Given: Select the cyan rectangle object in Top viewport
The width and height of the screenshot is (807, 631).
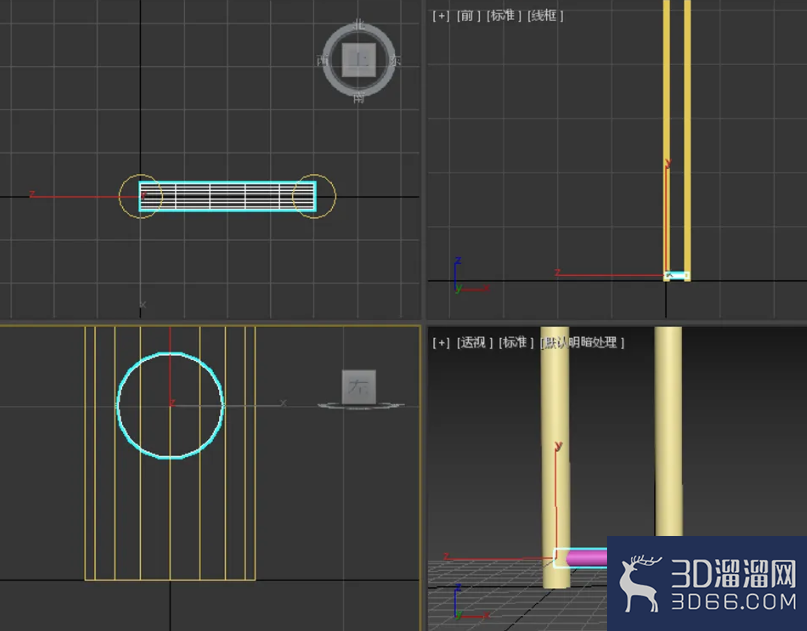Looking at the screenshot, I should (x=227, y=196).
